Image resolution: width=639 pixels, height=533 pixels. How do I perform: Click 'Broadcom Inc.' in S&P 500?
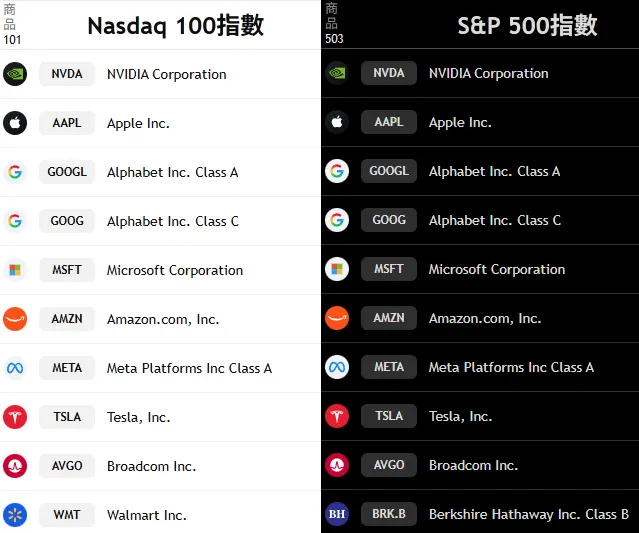pos(474,465)
